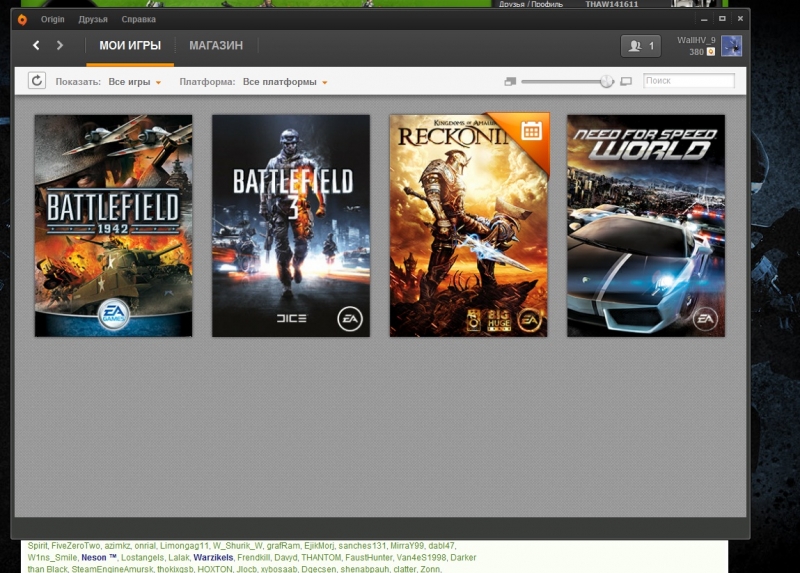Click the Limongag11 username in the forum
Viewport: 800px width, 573px height.
(x=184, y=546)
